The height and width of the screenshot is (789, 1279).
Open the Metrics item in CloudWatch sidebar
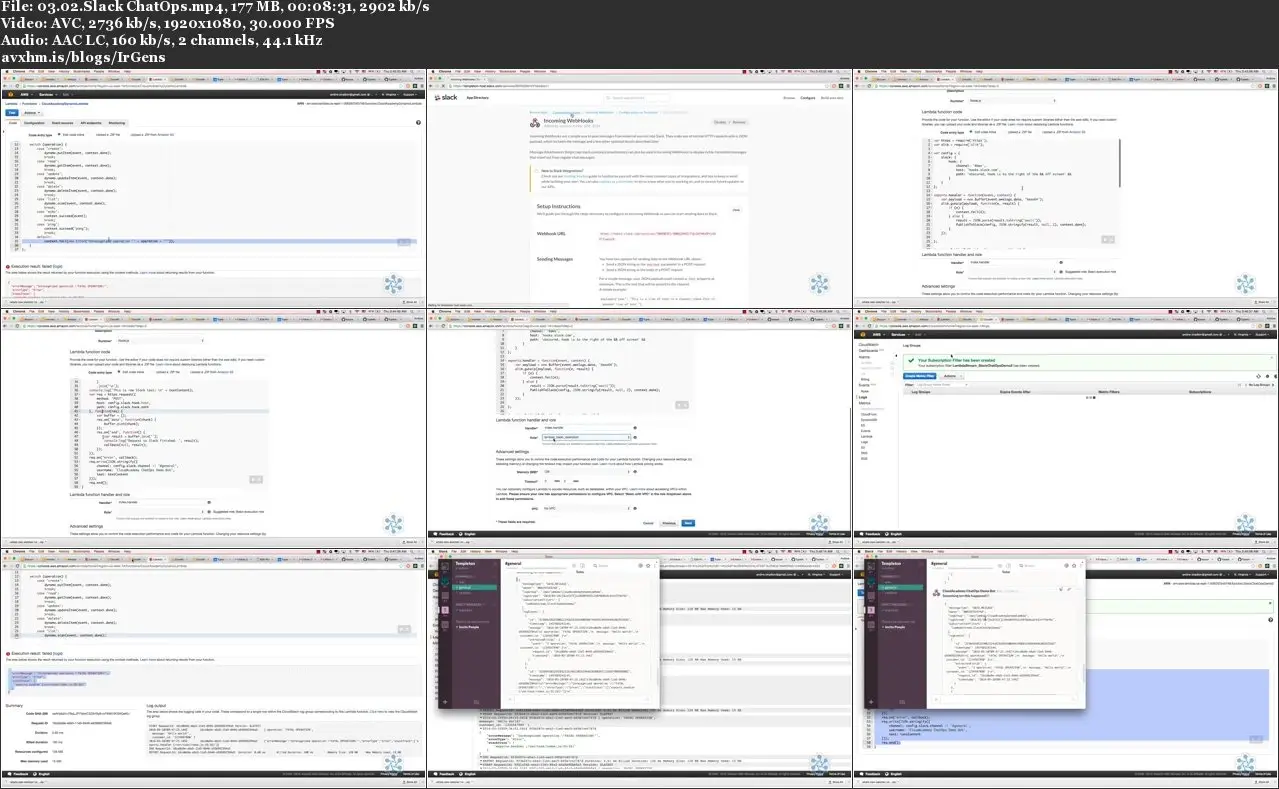pyautogui.click(x=865, y=403)
